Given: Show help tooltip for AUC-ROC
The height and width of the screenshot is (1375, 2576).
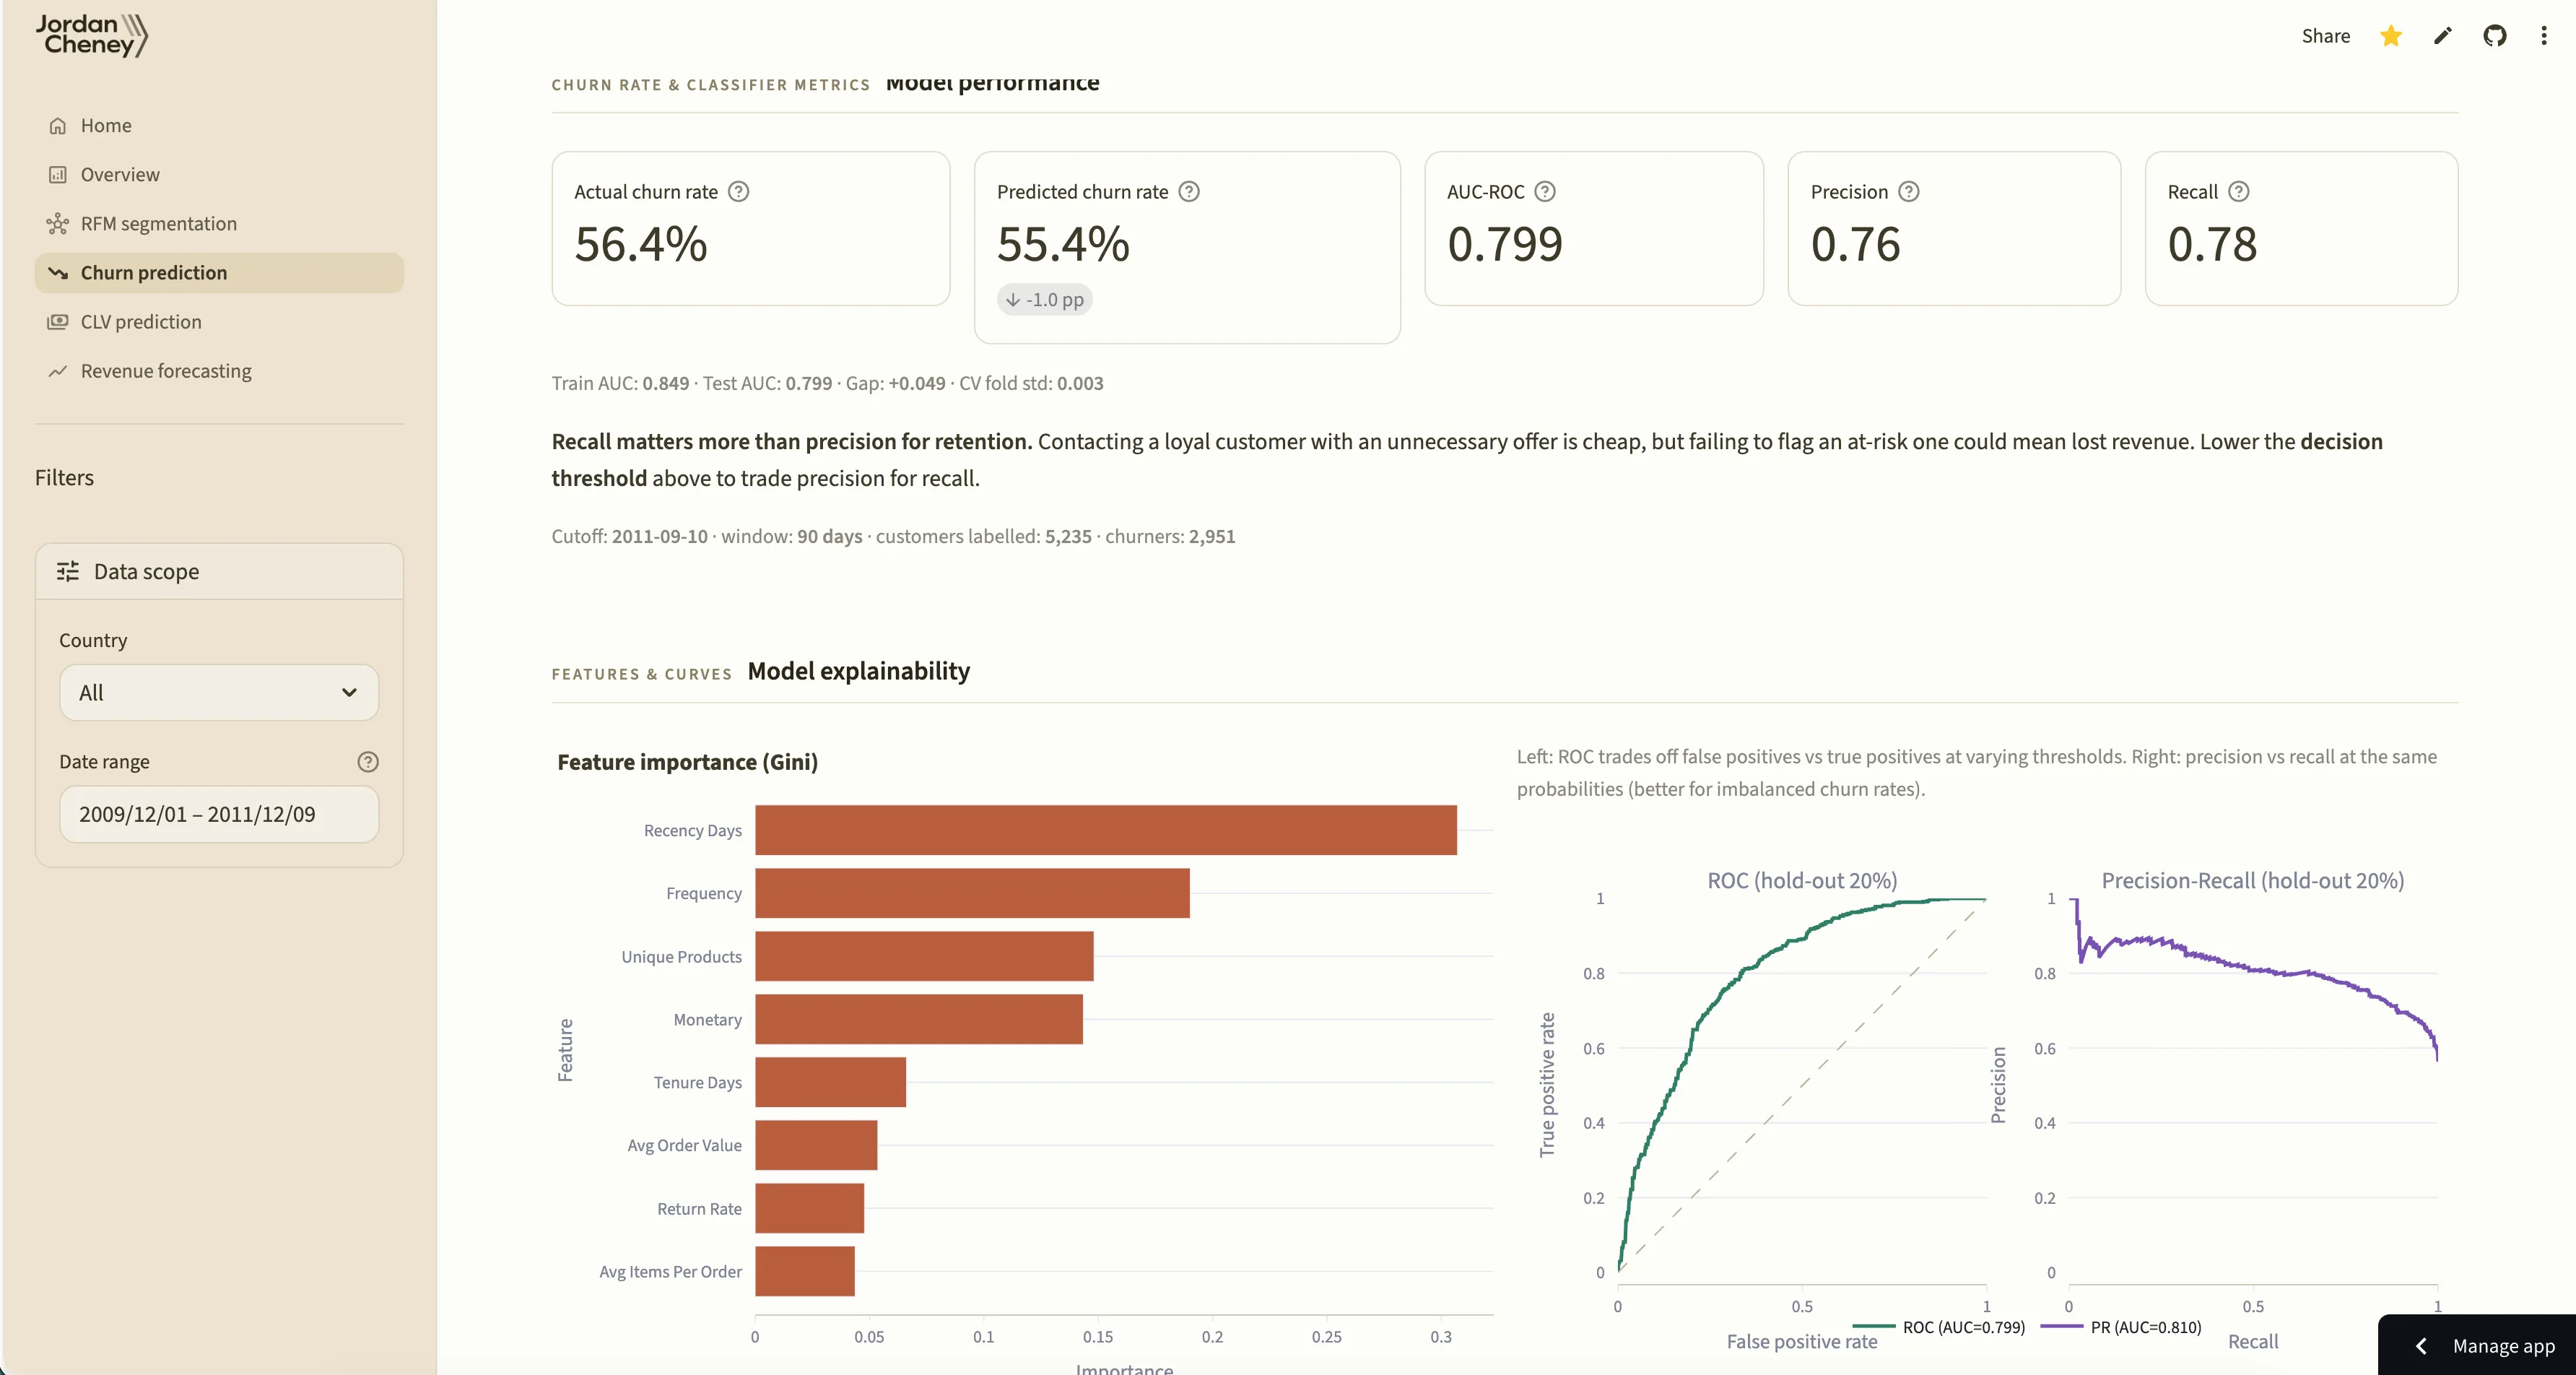Looking at the screenshot, I should pos(1545,192).
